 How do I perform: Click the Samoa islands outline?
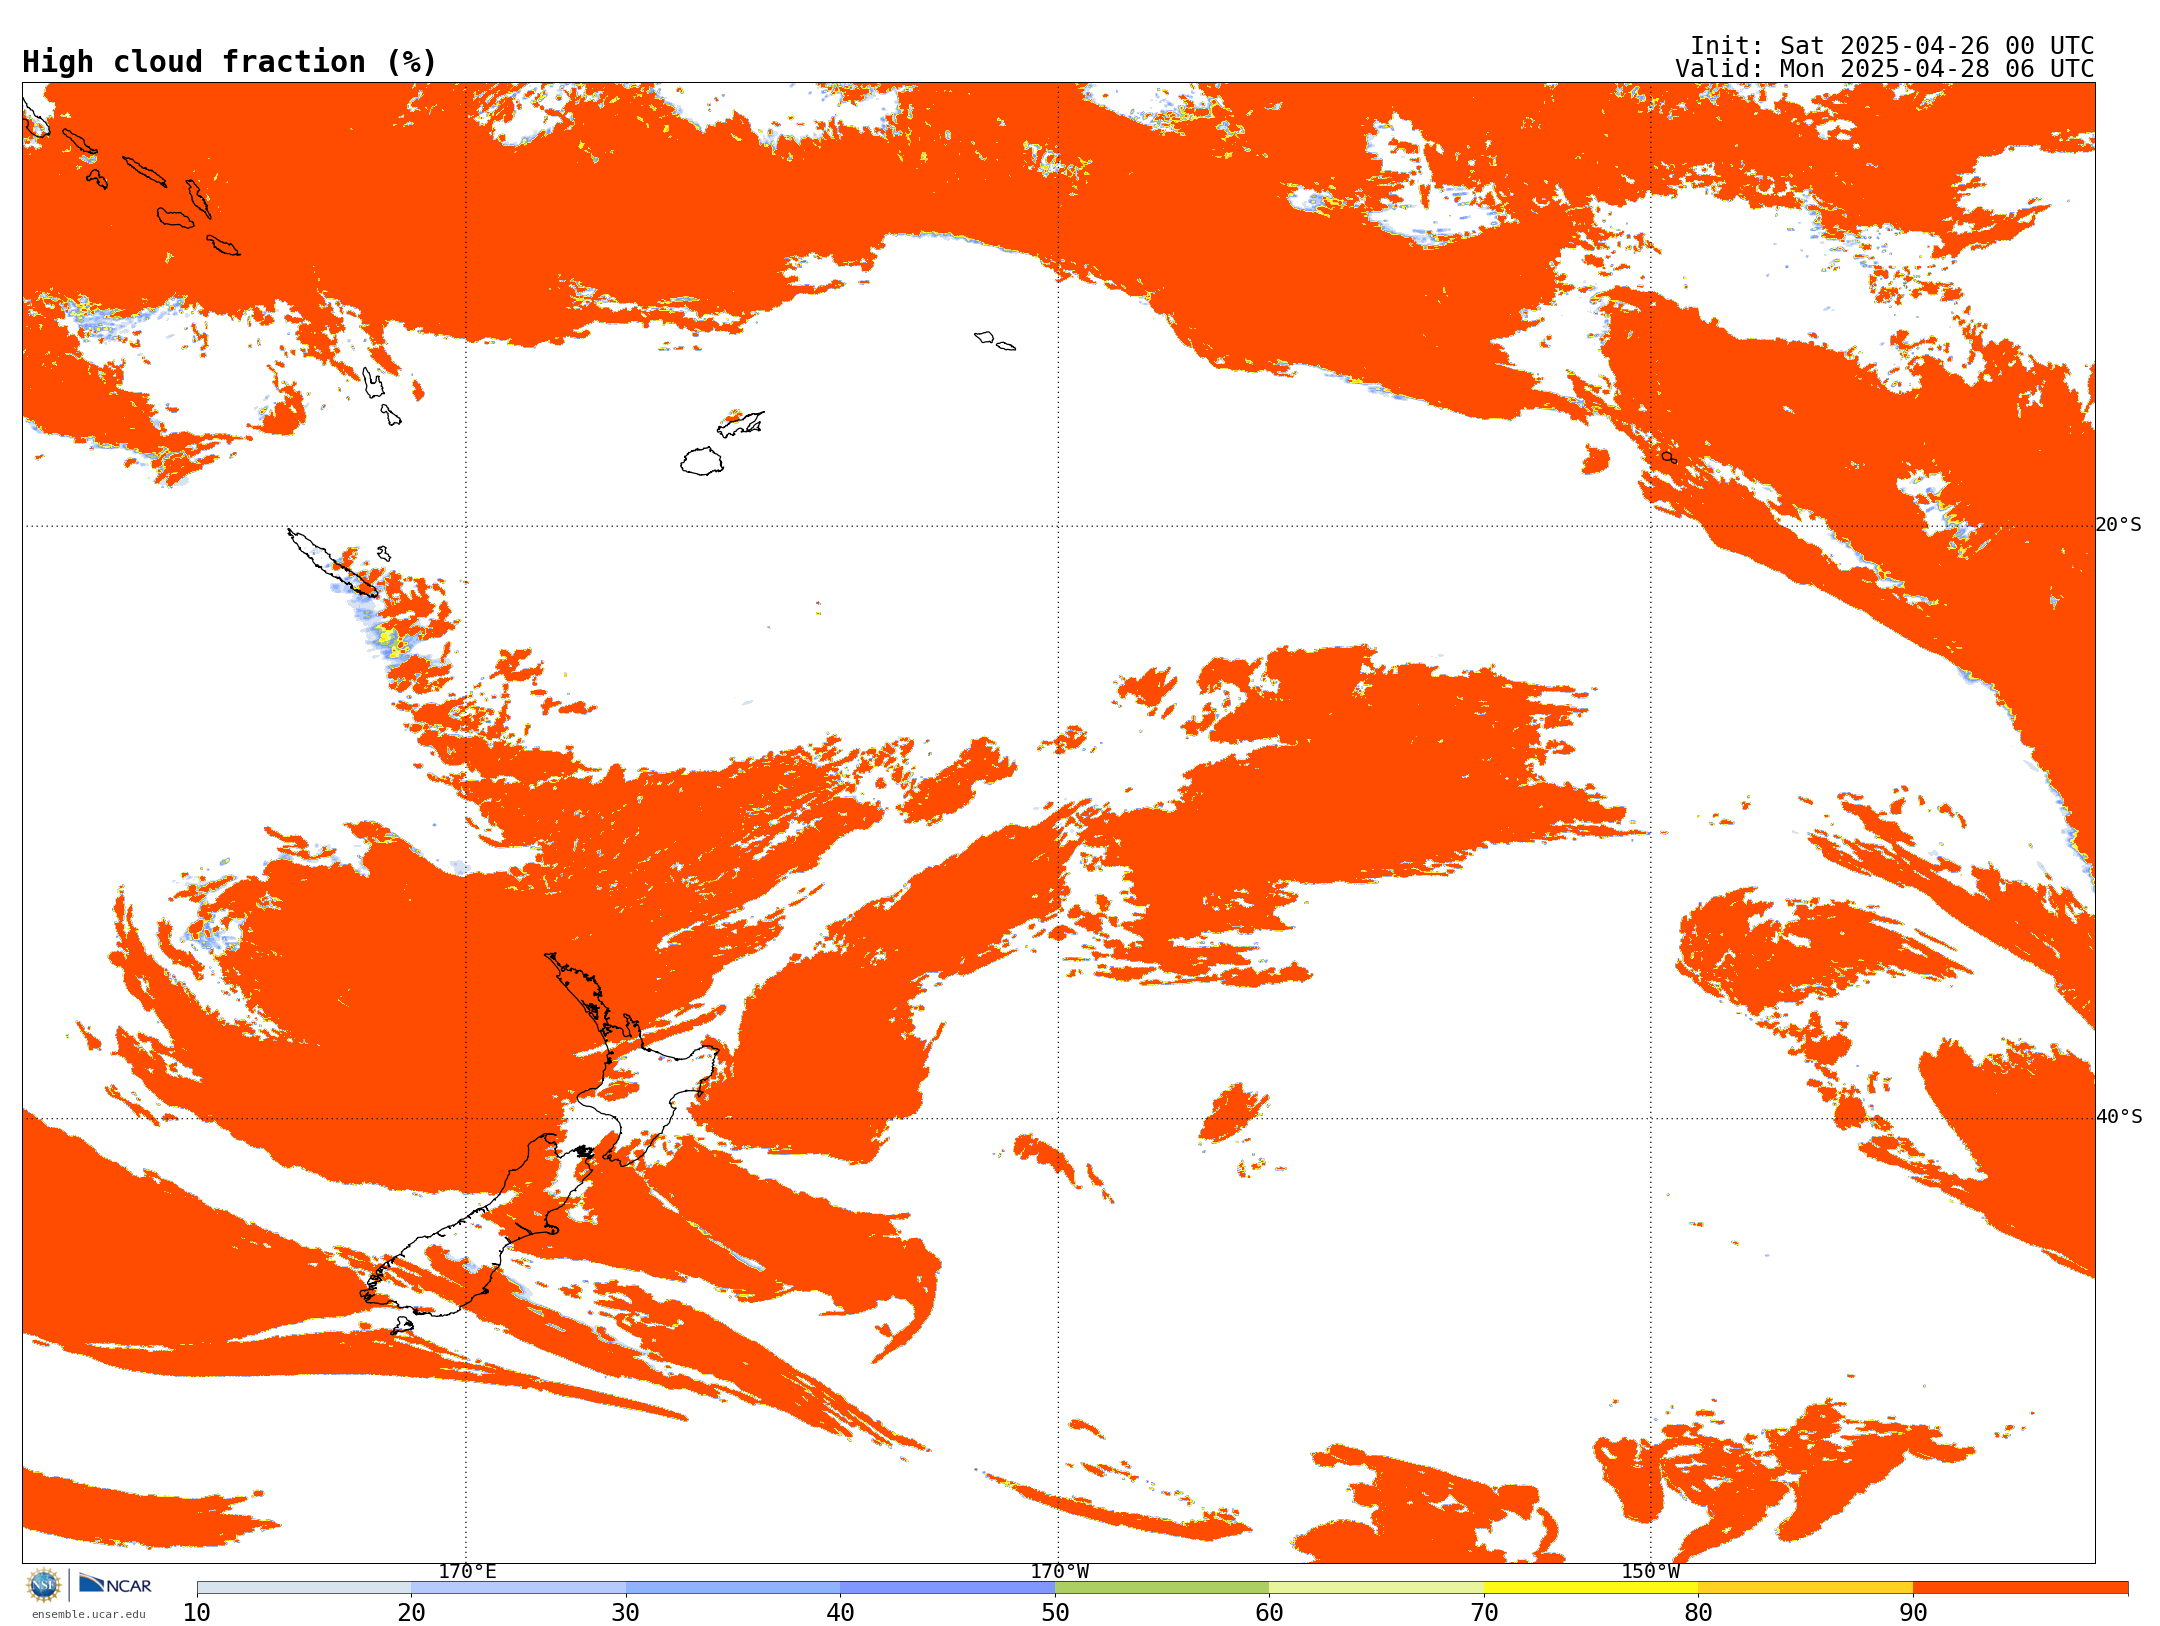[994, 340]
